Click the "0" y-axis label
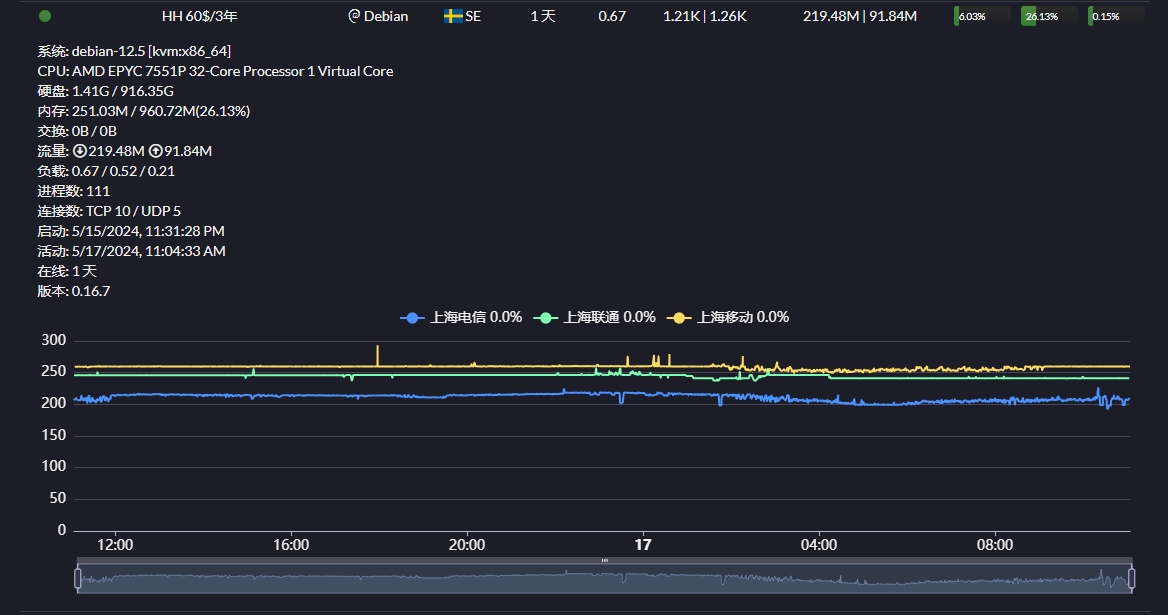 pos(62,530)
